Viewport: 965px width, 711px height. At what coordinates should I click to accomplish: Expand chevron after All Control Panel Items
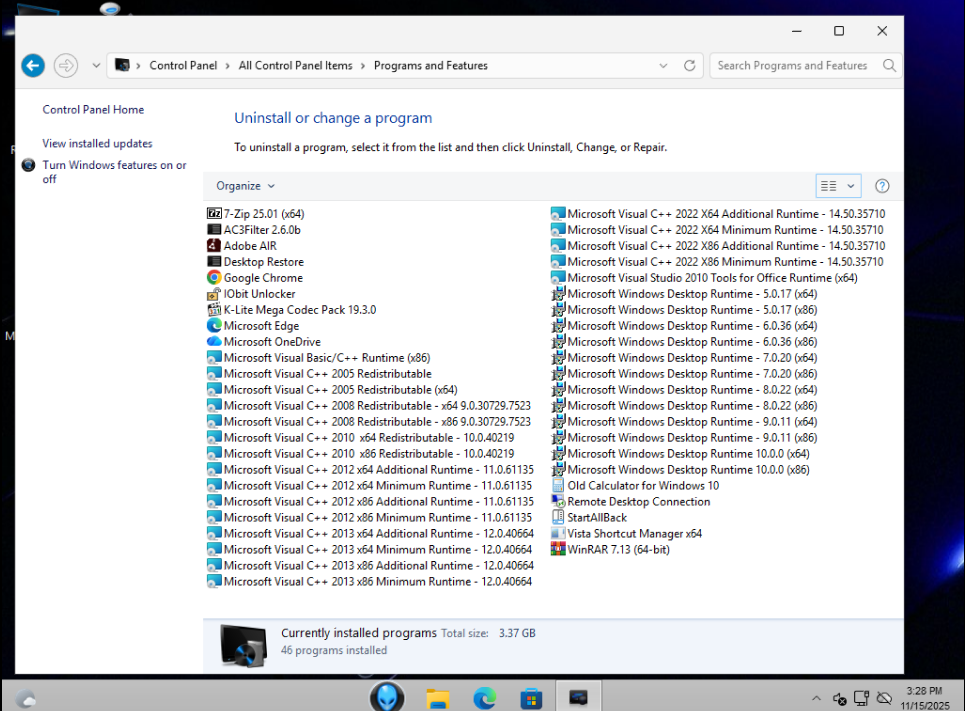click(363, 65)
